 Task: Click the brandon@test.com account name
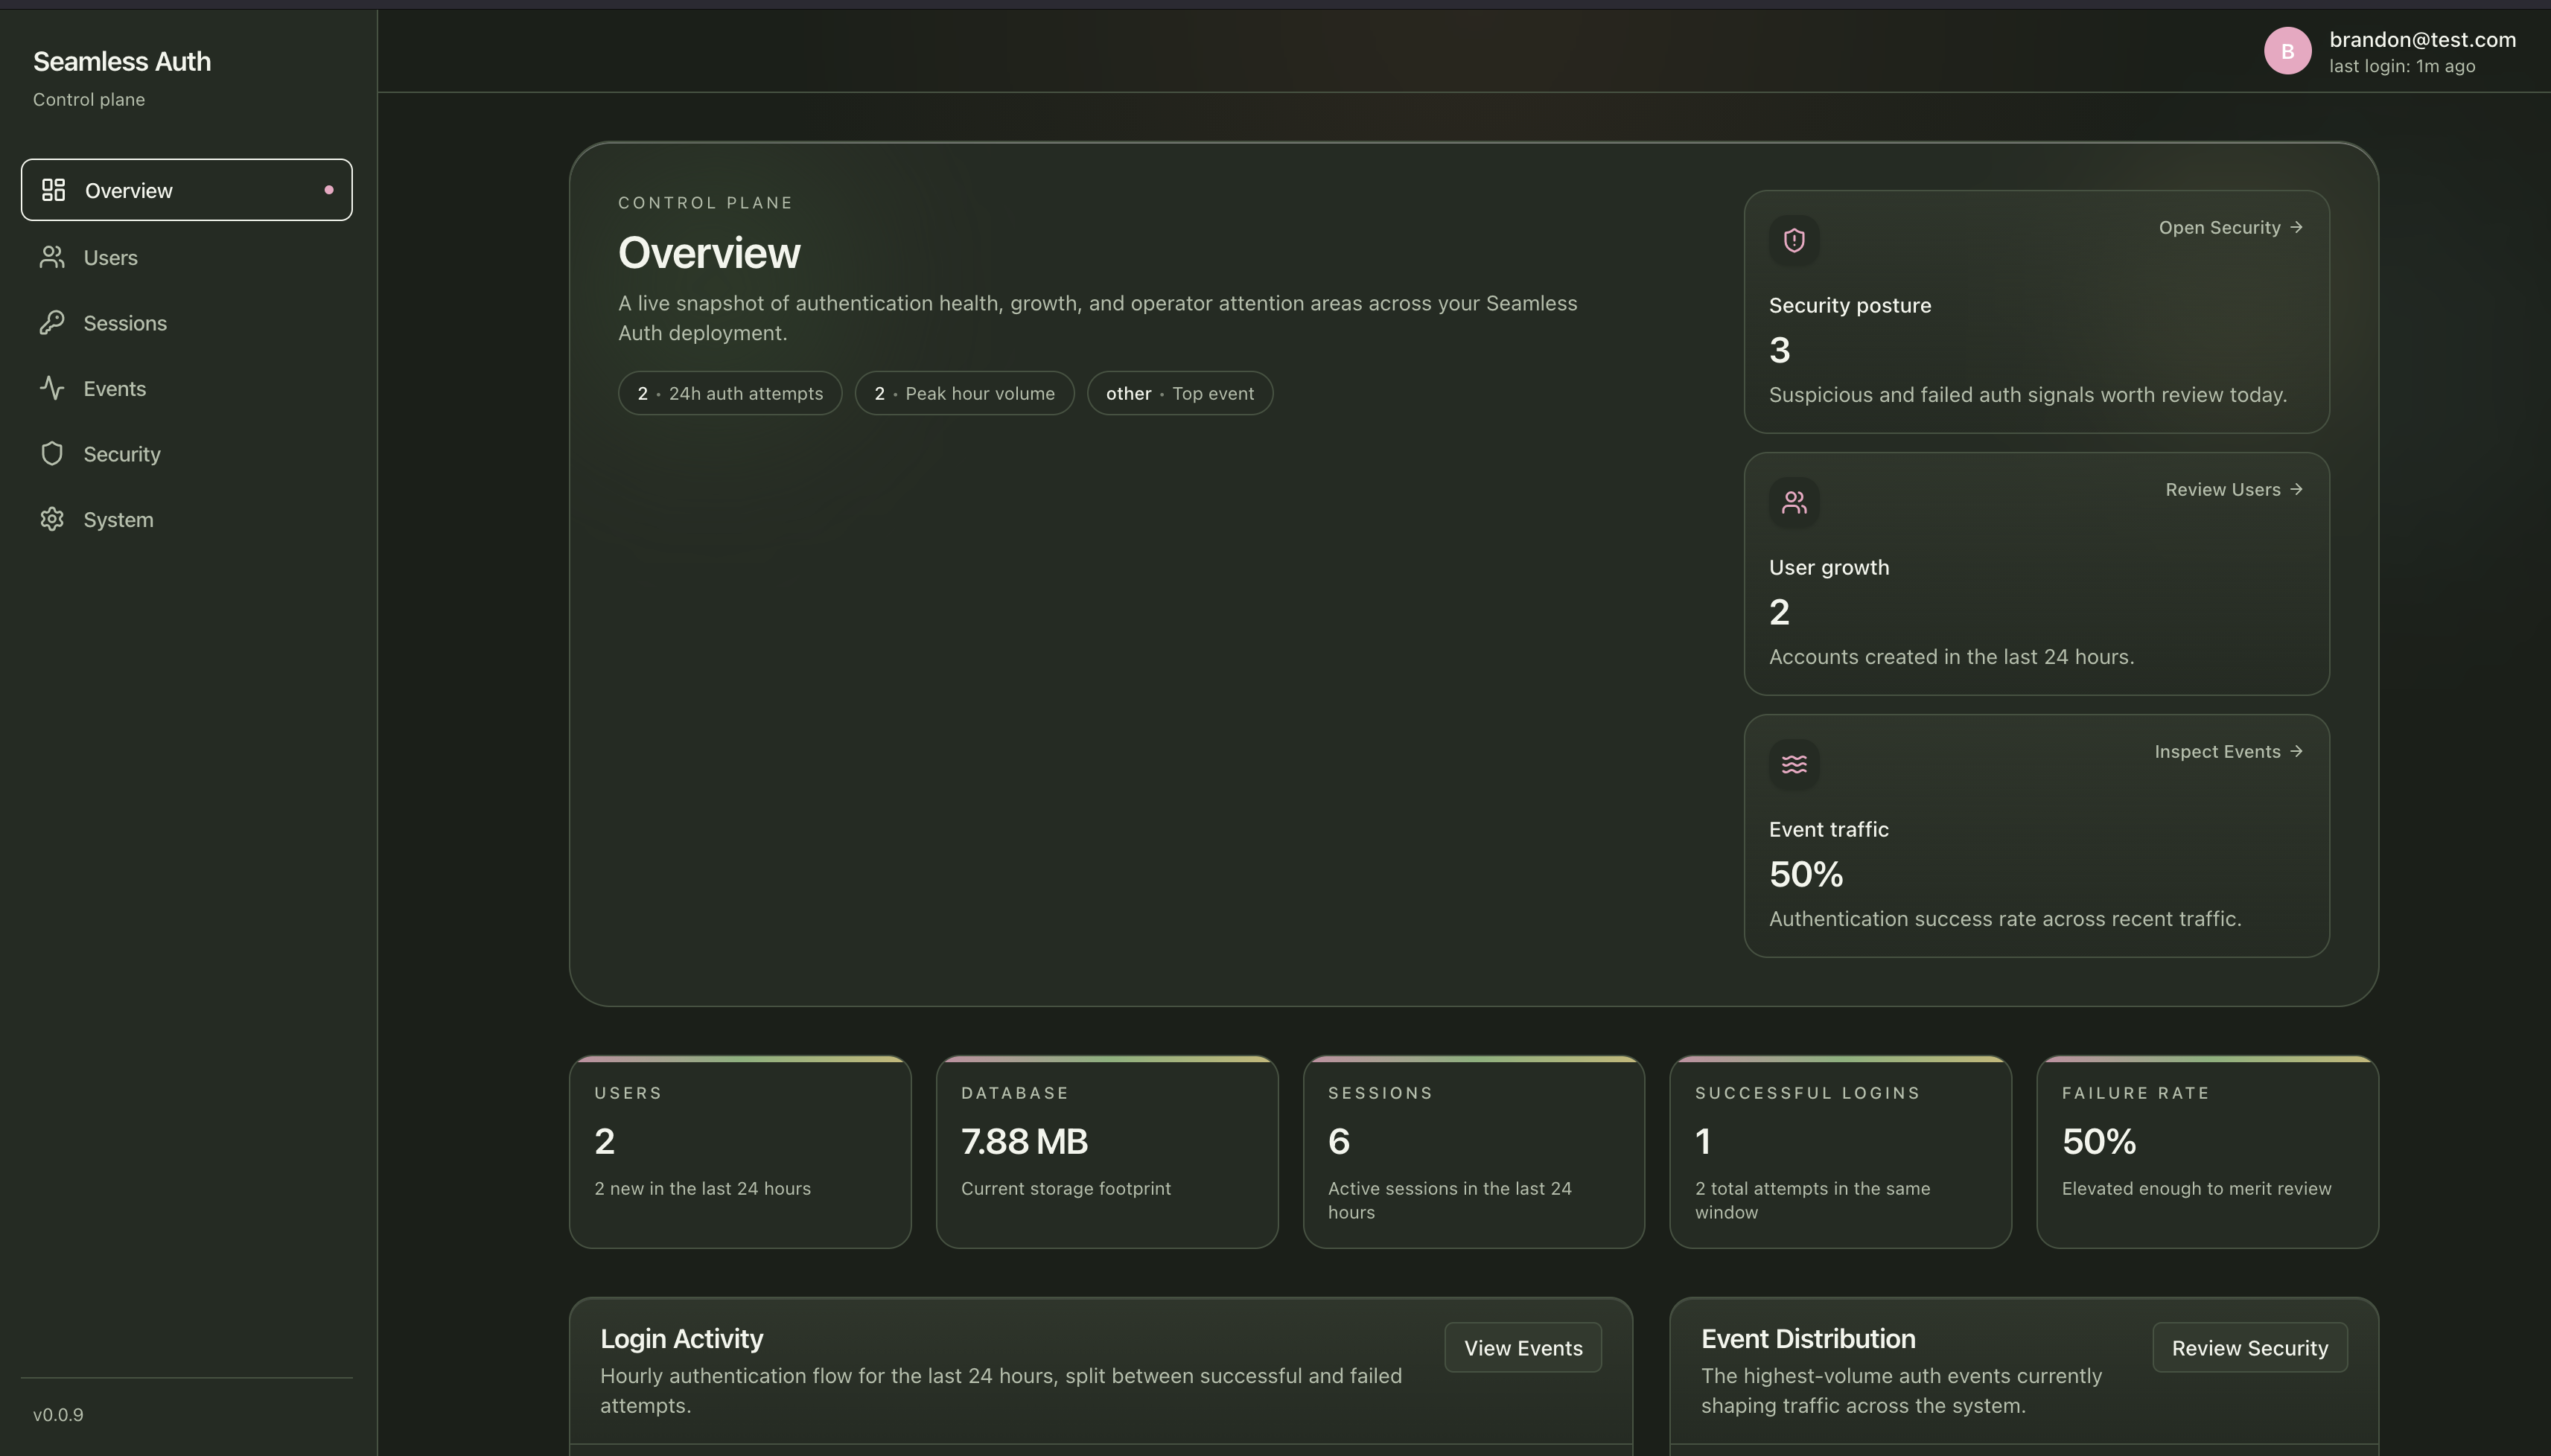2422,40
